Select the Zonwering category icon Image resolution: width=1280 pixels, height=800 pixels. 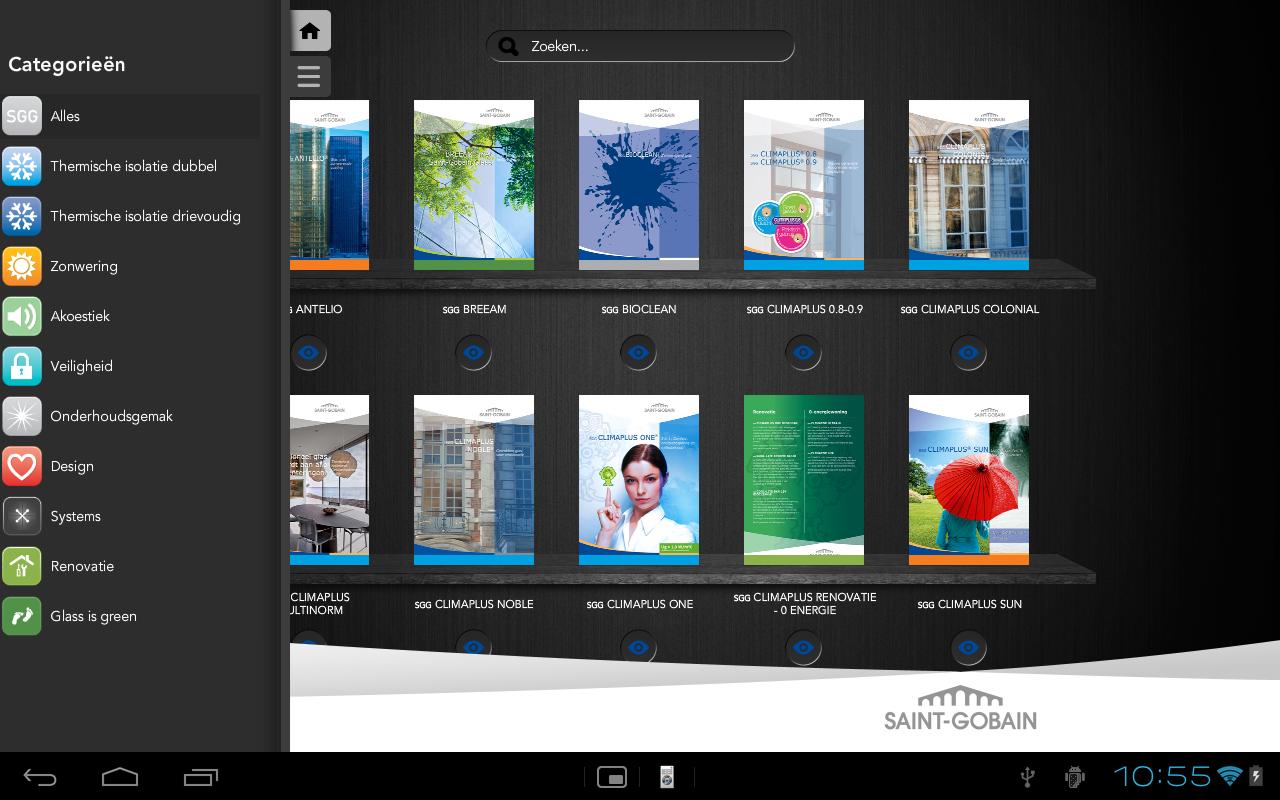(x=22, y=266)
